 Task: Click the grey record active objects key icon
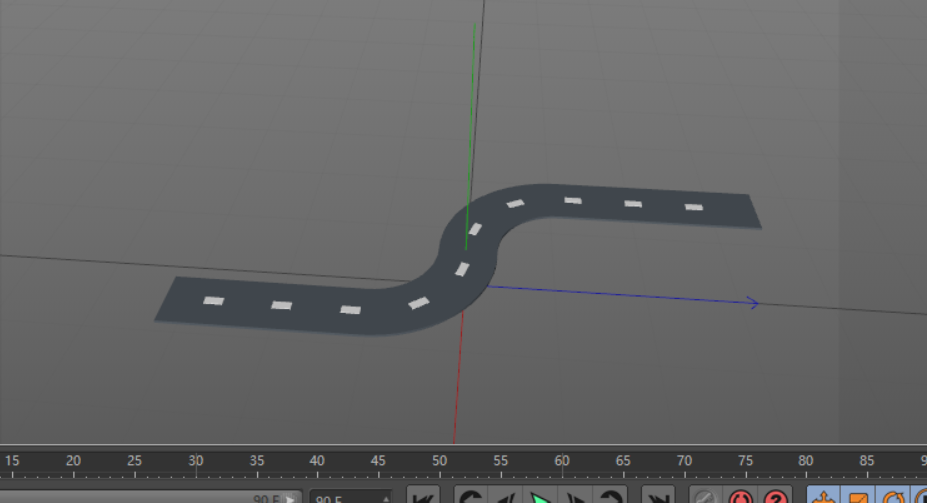tap(705, 496)
